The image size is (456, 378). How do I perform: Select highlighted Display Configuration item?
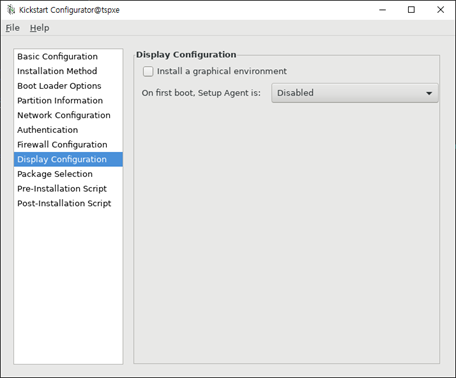coord(68,159)
